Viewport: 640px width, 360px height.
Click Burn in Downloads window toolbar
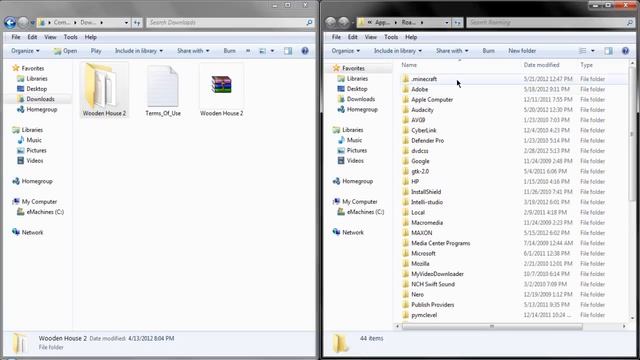tap(229, 51)
